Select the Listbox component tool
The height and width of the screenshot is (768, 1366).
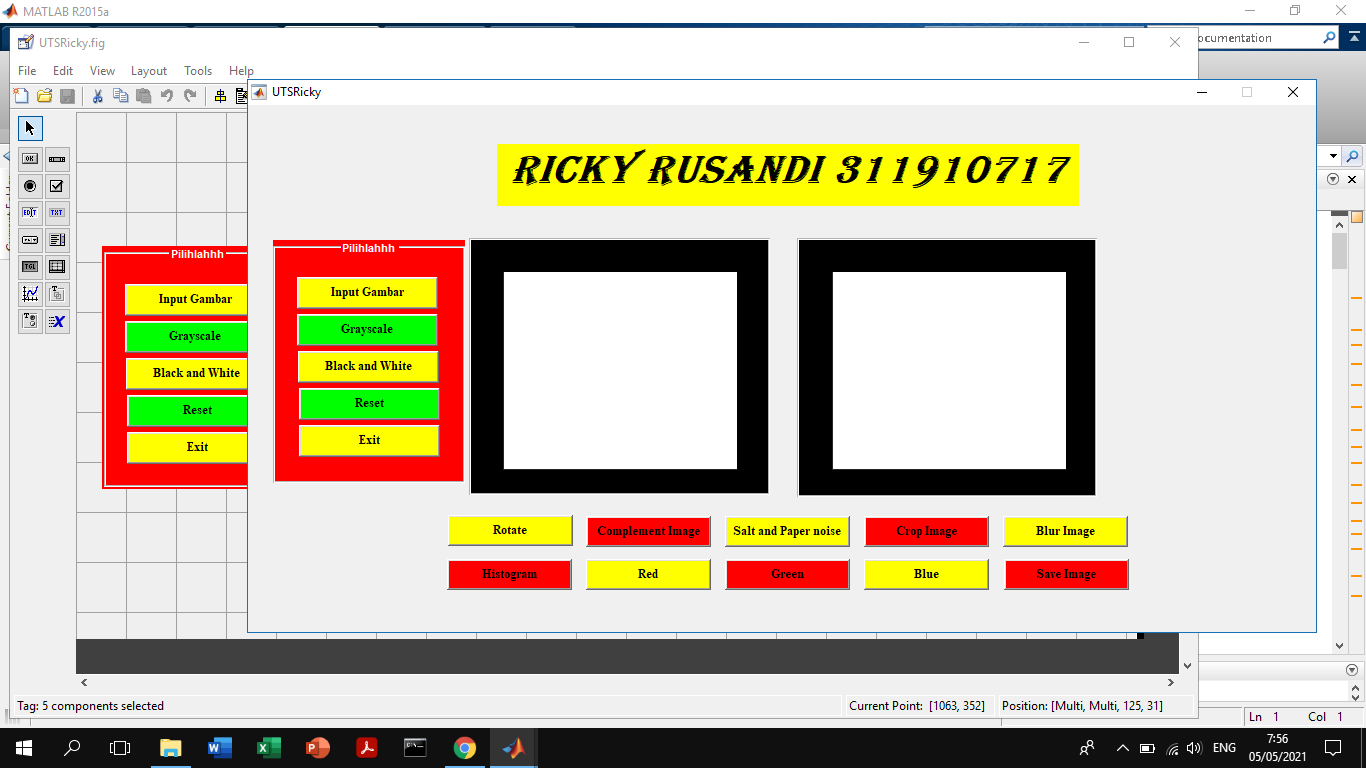click(x=57, y=240)
